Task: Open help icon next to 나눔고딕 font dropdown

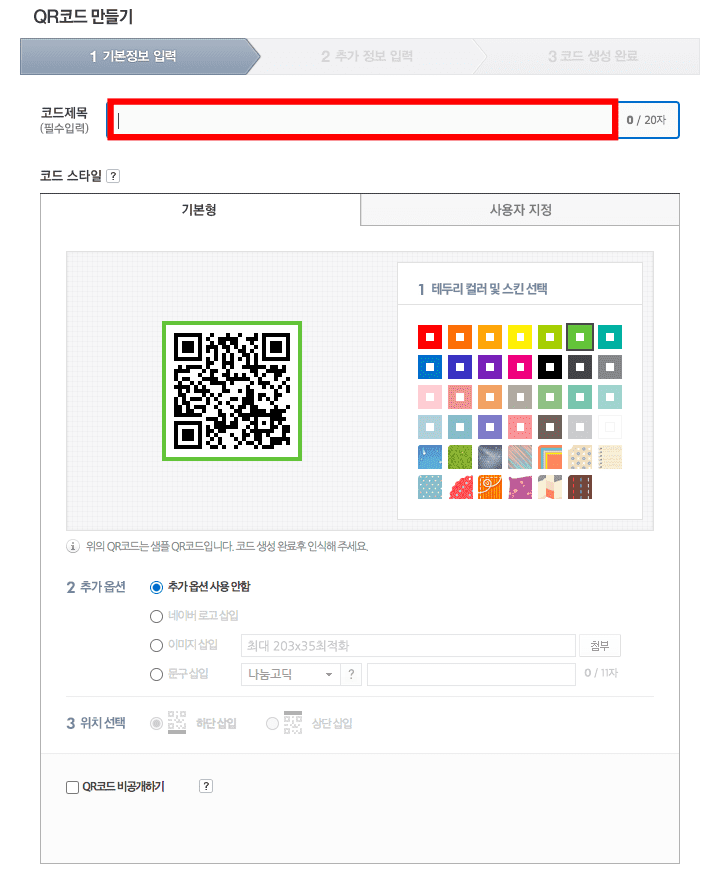Action: coord(351,674)
